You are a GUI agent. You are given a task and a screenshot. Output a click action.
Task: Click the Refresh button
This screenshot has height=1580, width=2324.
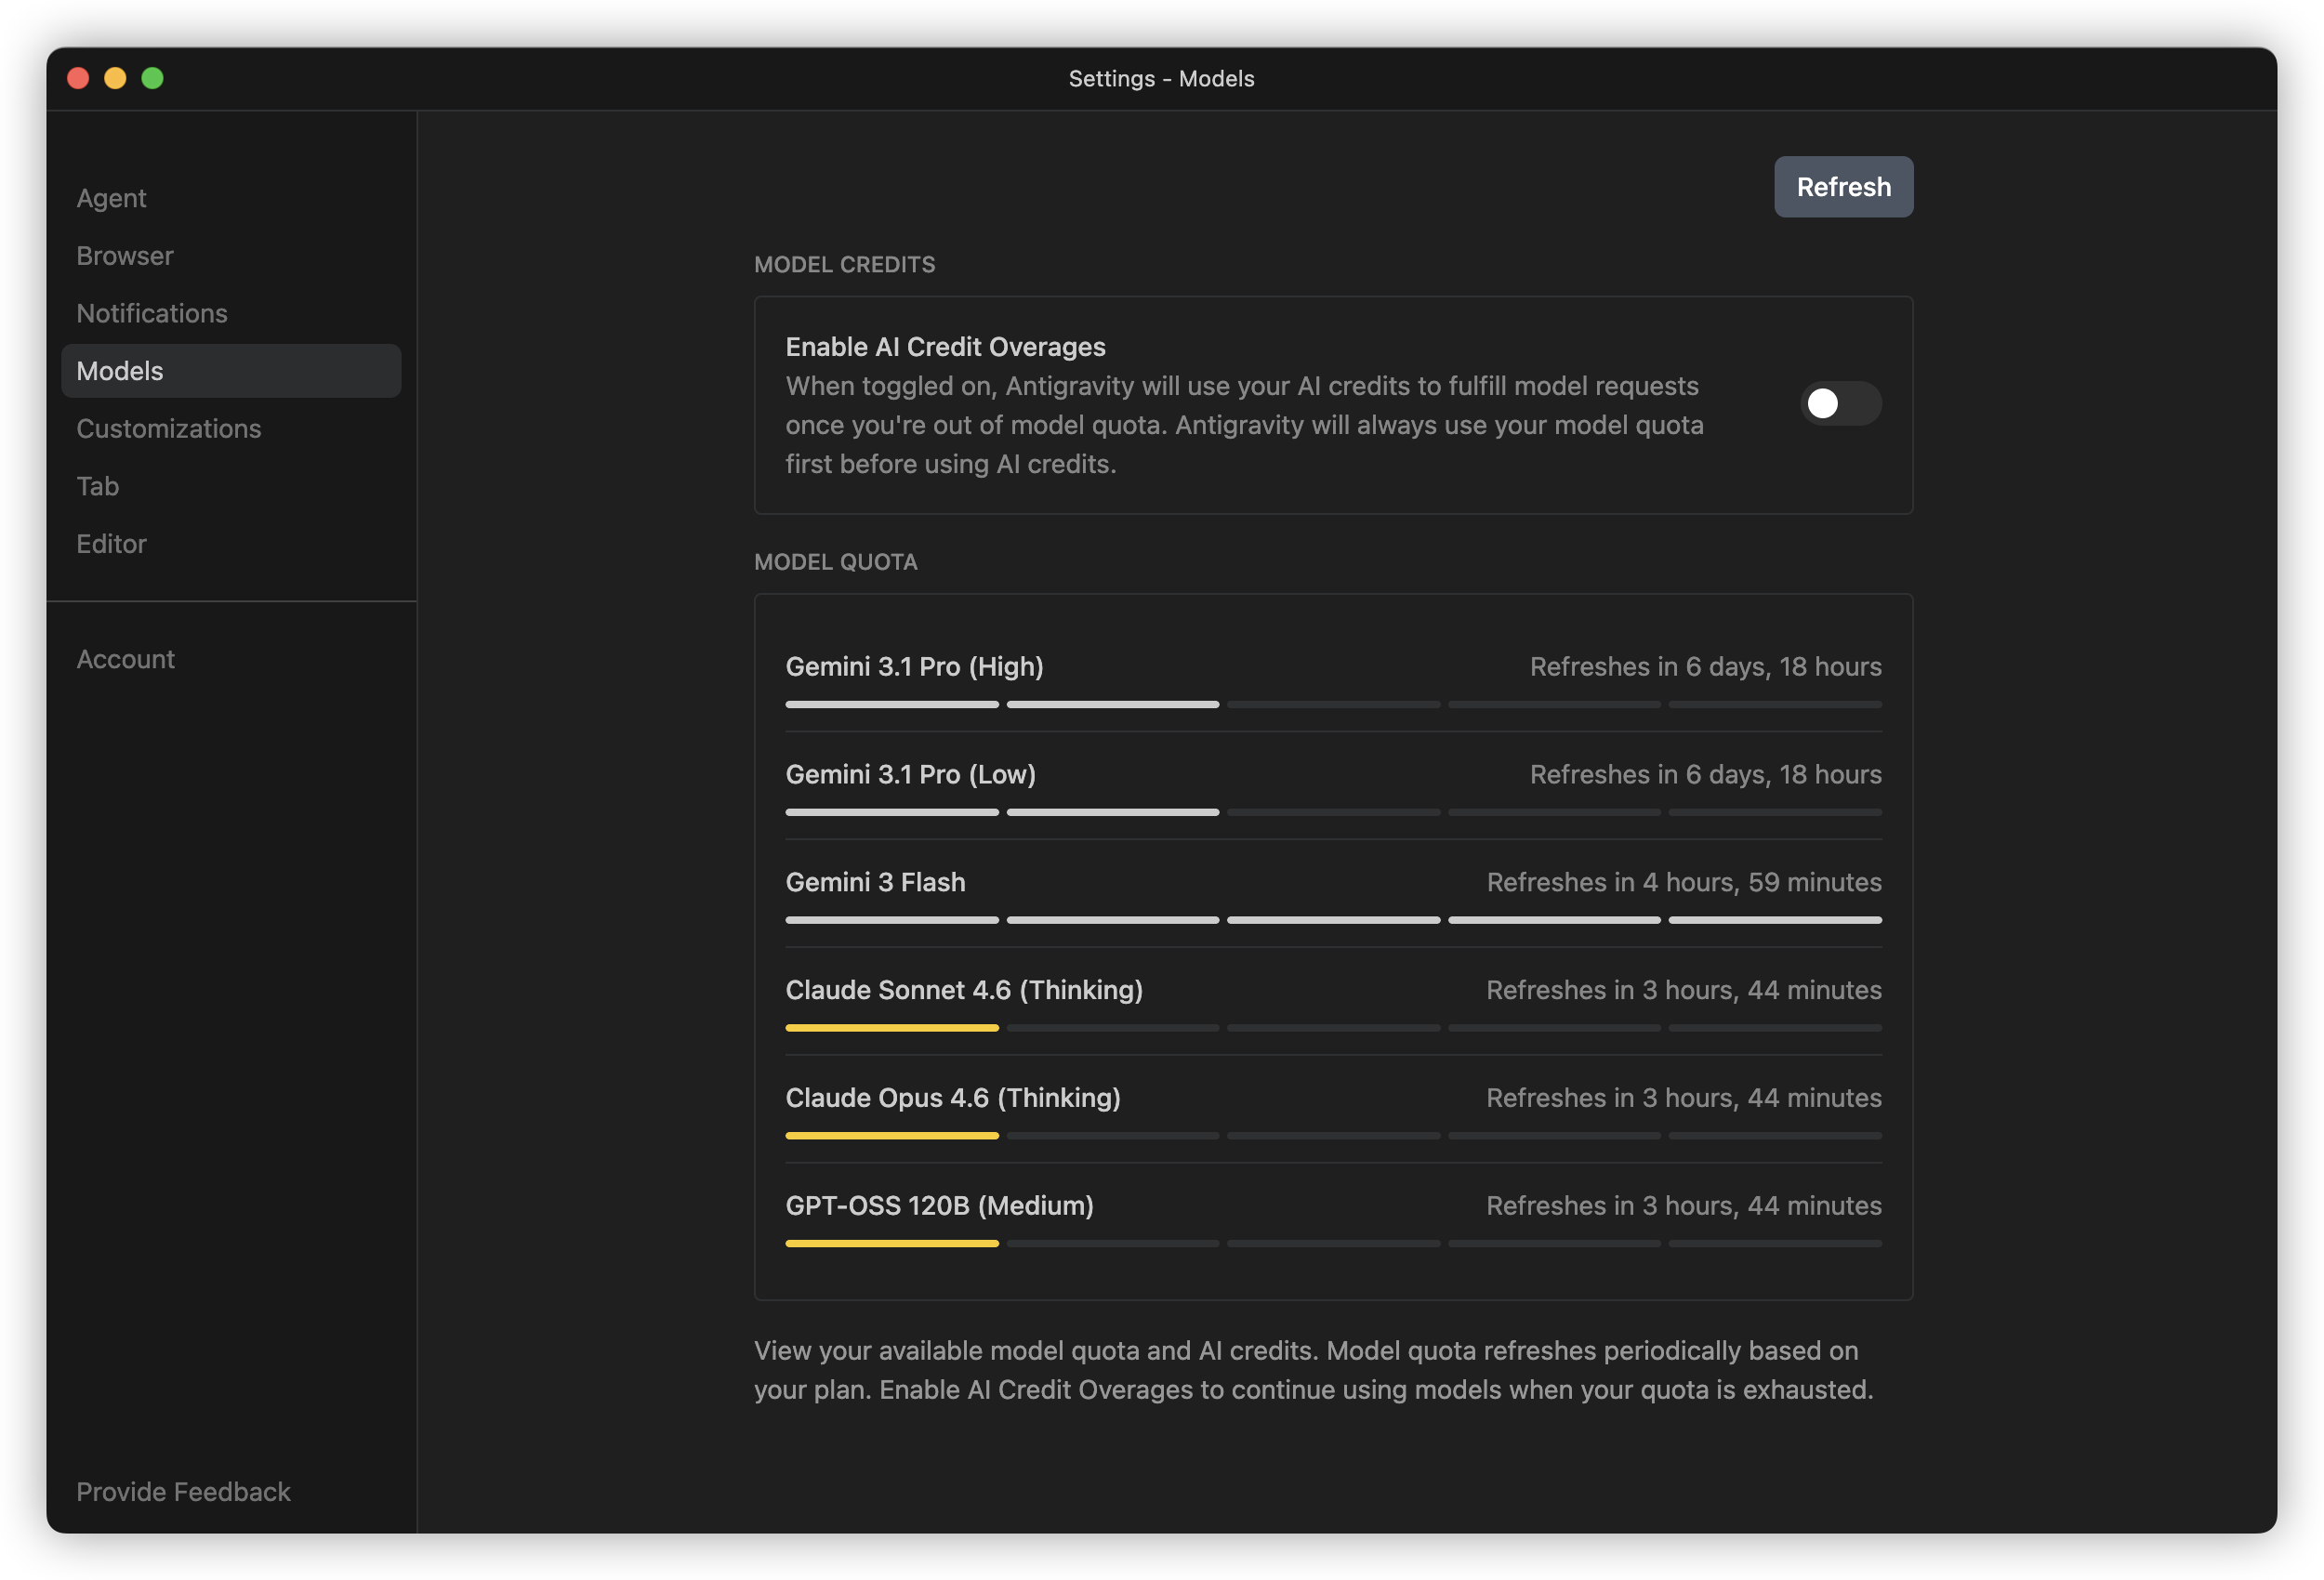(1843, 187)
